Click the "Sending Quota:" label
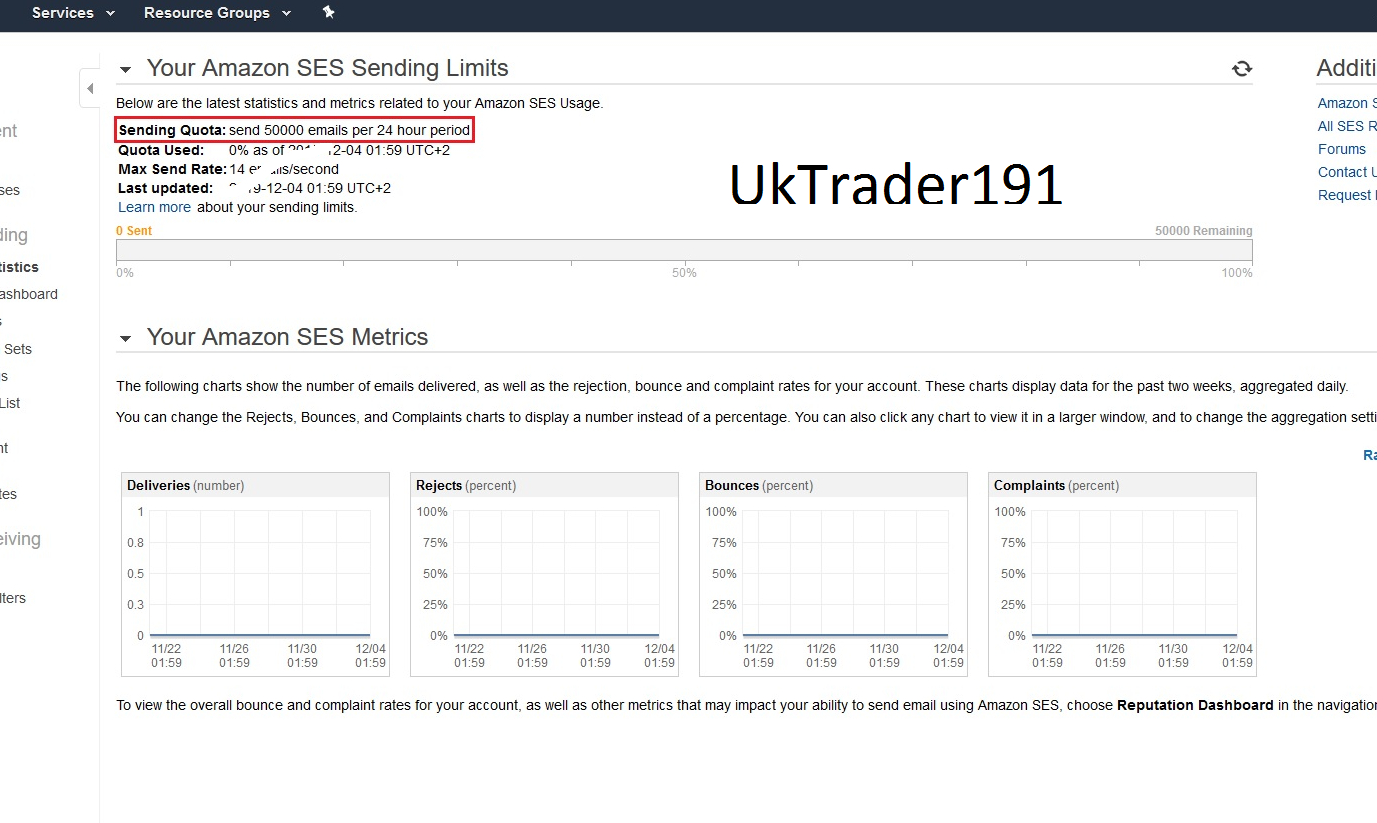 coord(172,130)
